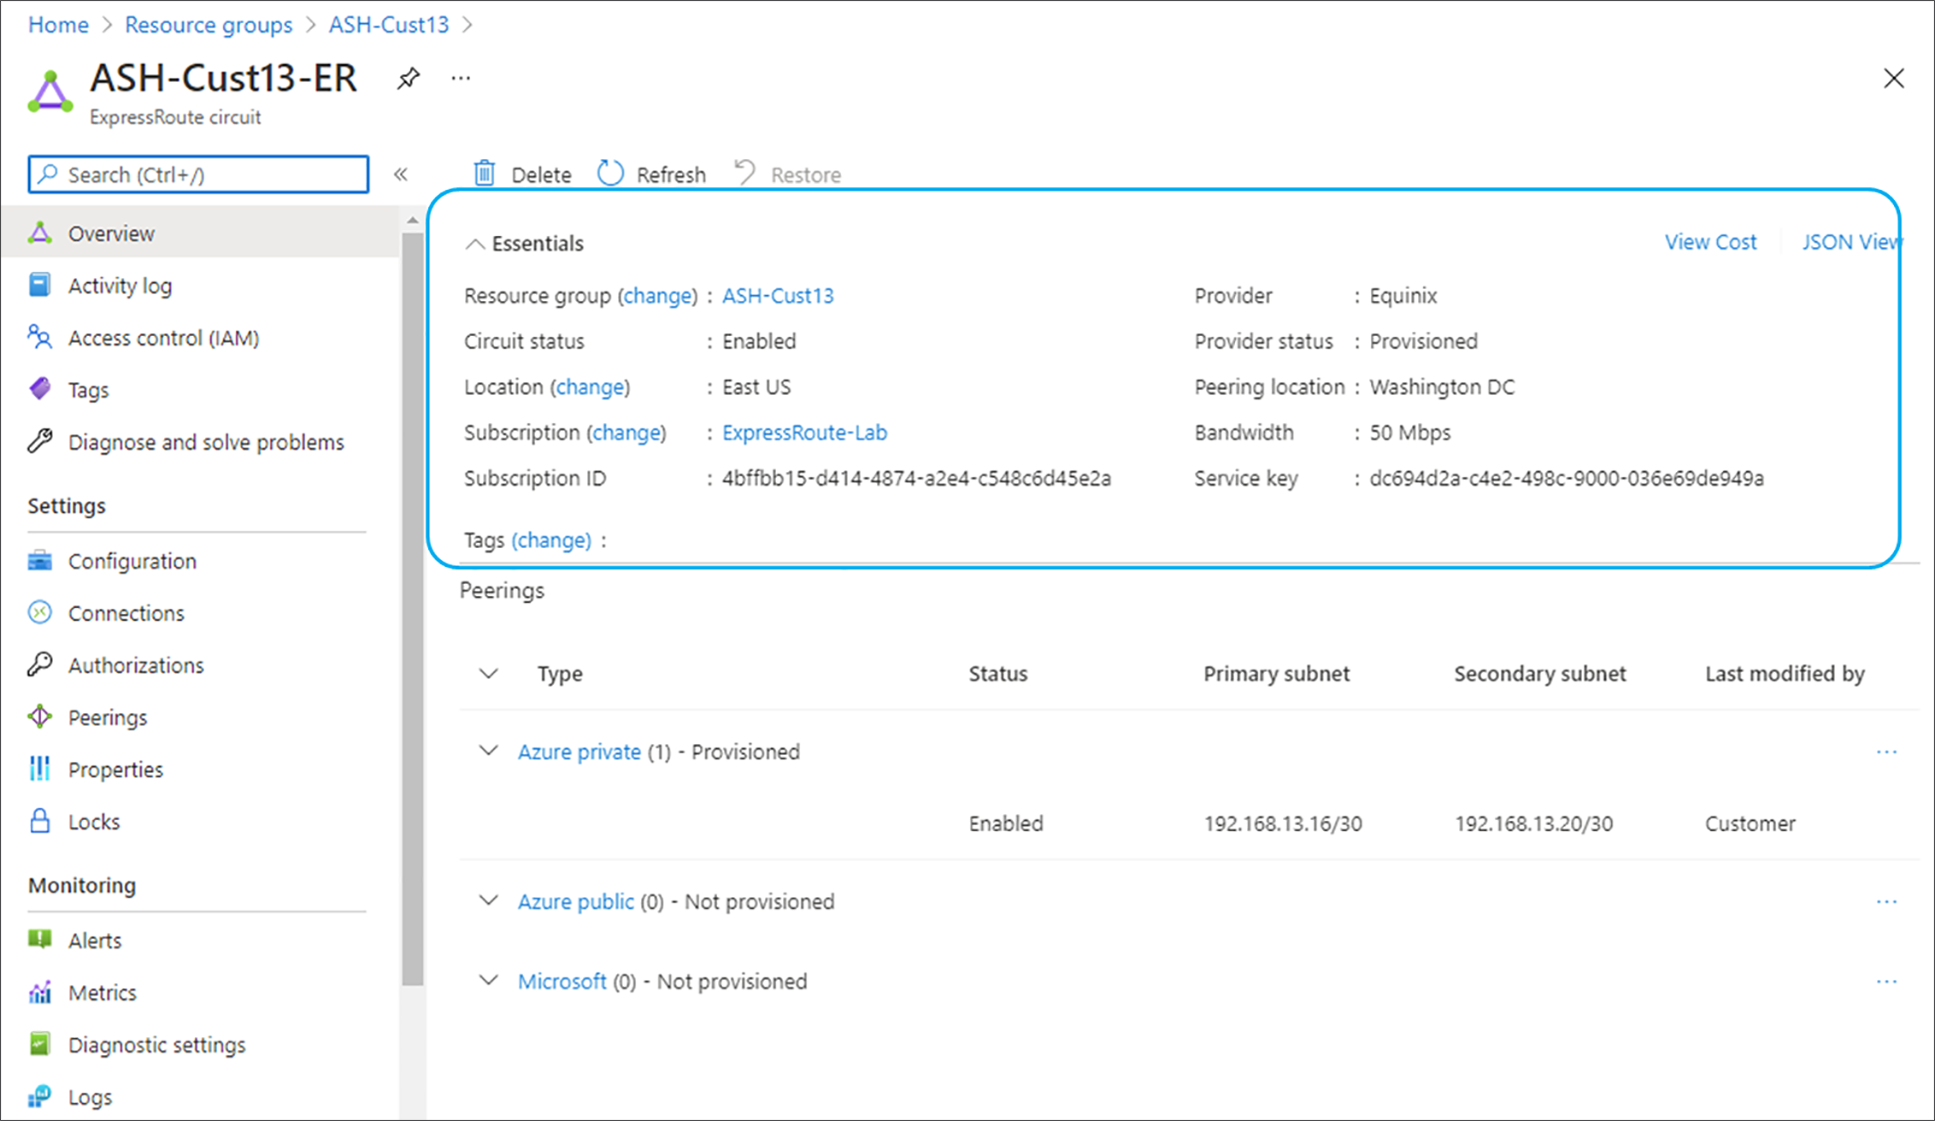
Task: Click the Activity log icon
Action: 40,285
